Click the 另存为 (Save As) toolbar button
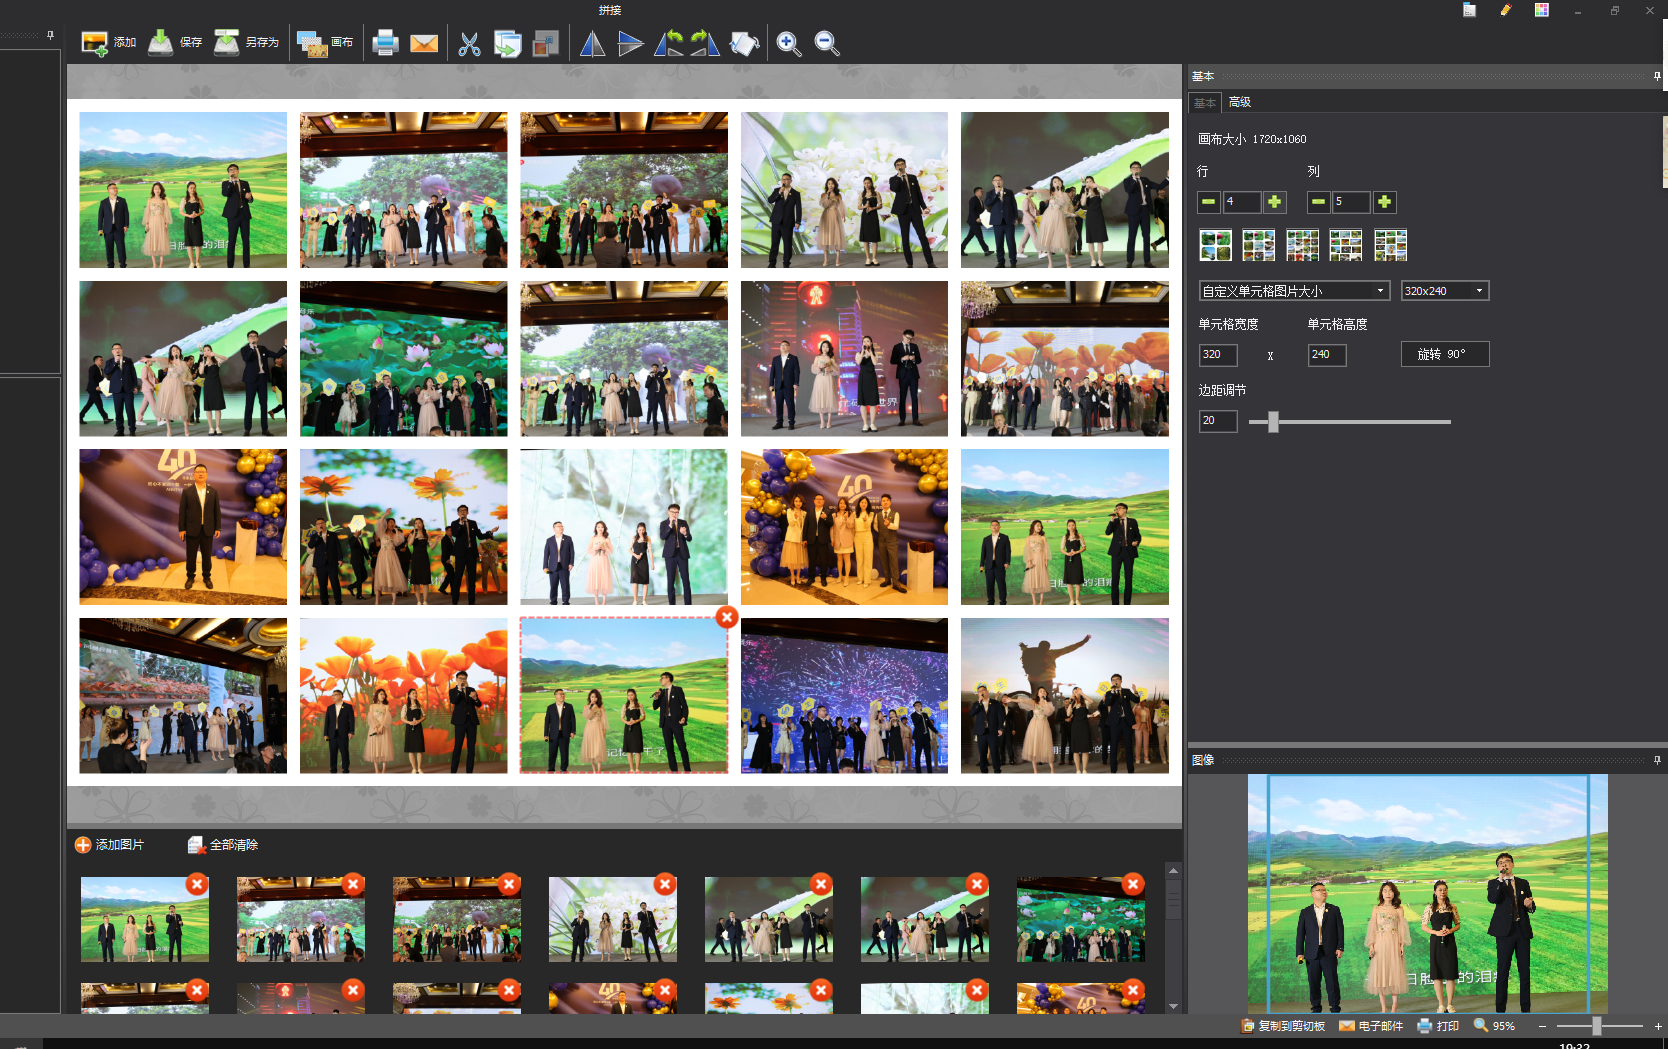 pyautogui.click(x=247, y=43)
